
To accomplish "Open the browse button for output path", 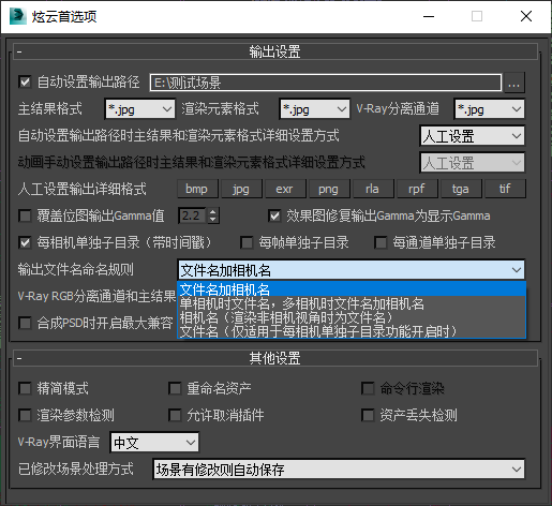I will pyautogui.click(x=514, y=83).
